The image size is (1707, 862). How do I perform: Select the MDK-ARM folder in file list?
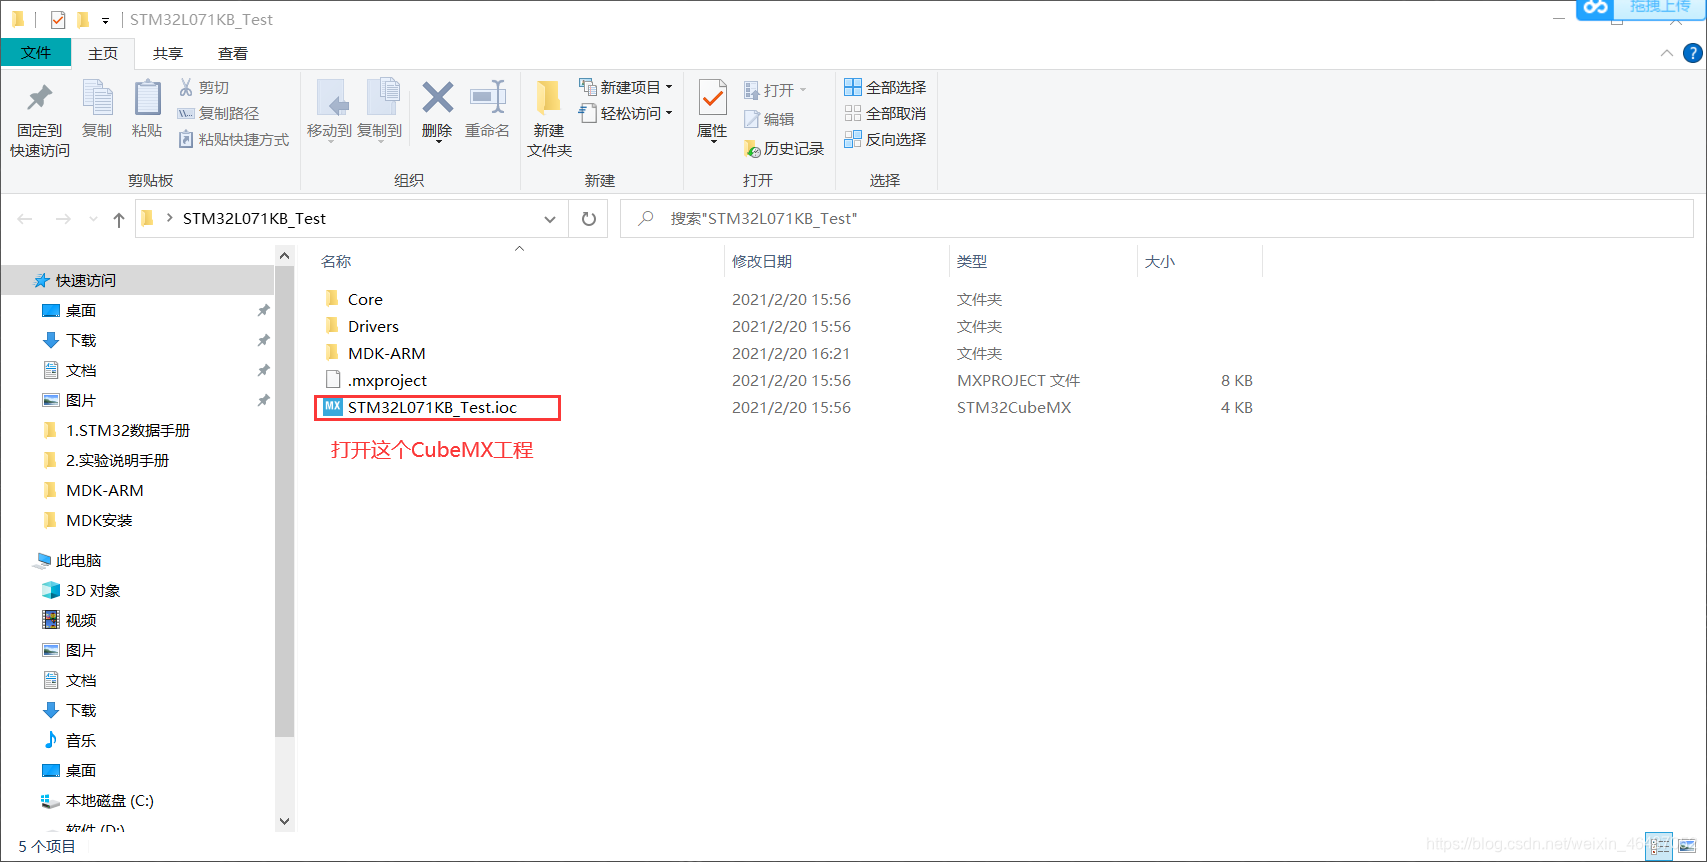pyautogui.click(x=375, y=353)
